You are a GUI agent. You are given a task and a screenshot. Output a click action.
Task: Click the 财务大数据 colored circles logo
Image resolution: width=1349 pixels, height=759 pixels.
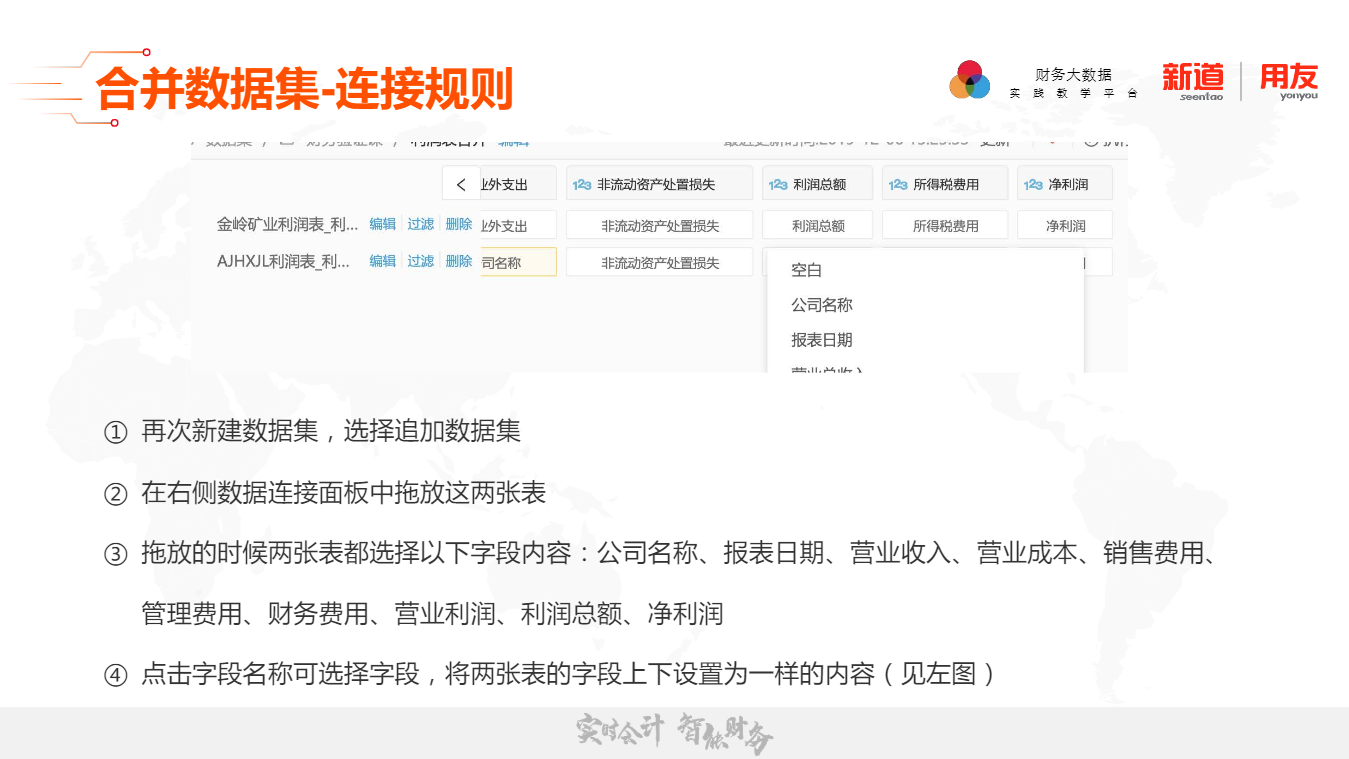[x=969, y=80]
